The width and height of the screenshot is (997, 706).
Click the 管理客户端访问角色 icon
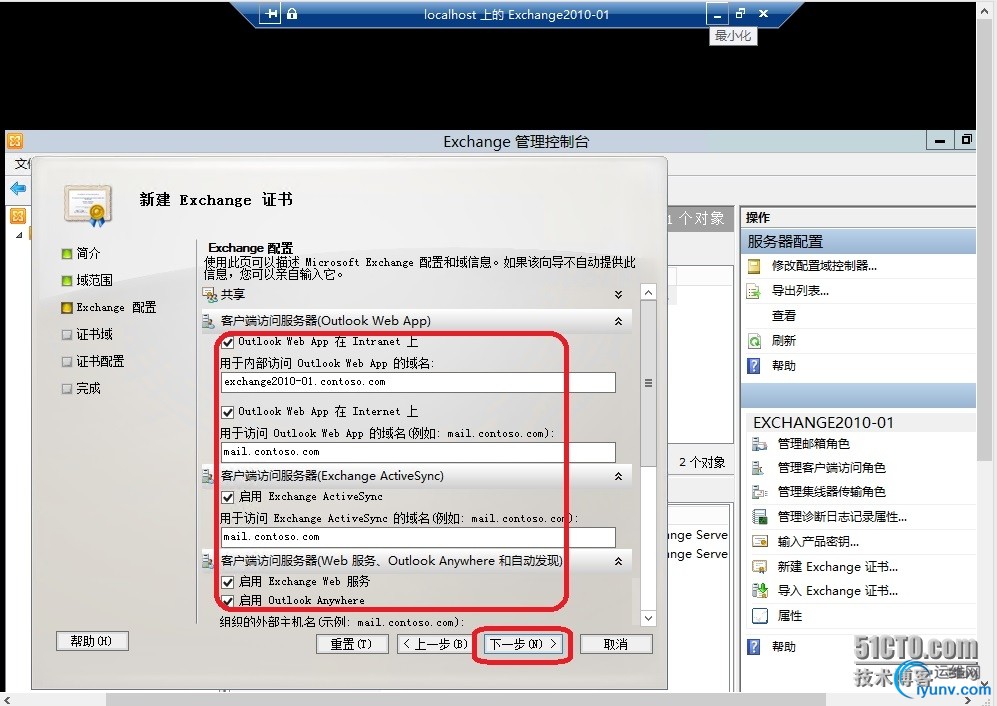point(759,468)
